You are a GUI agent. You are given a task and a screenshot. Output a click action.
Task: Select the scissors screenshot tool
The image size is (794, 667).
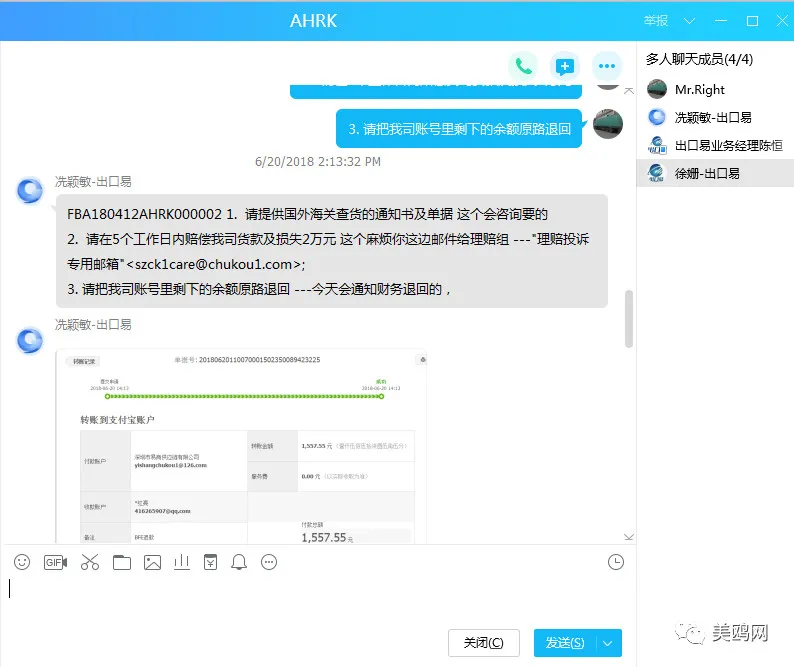point(90,562)
